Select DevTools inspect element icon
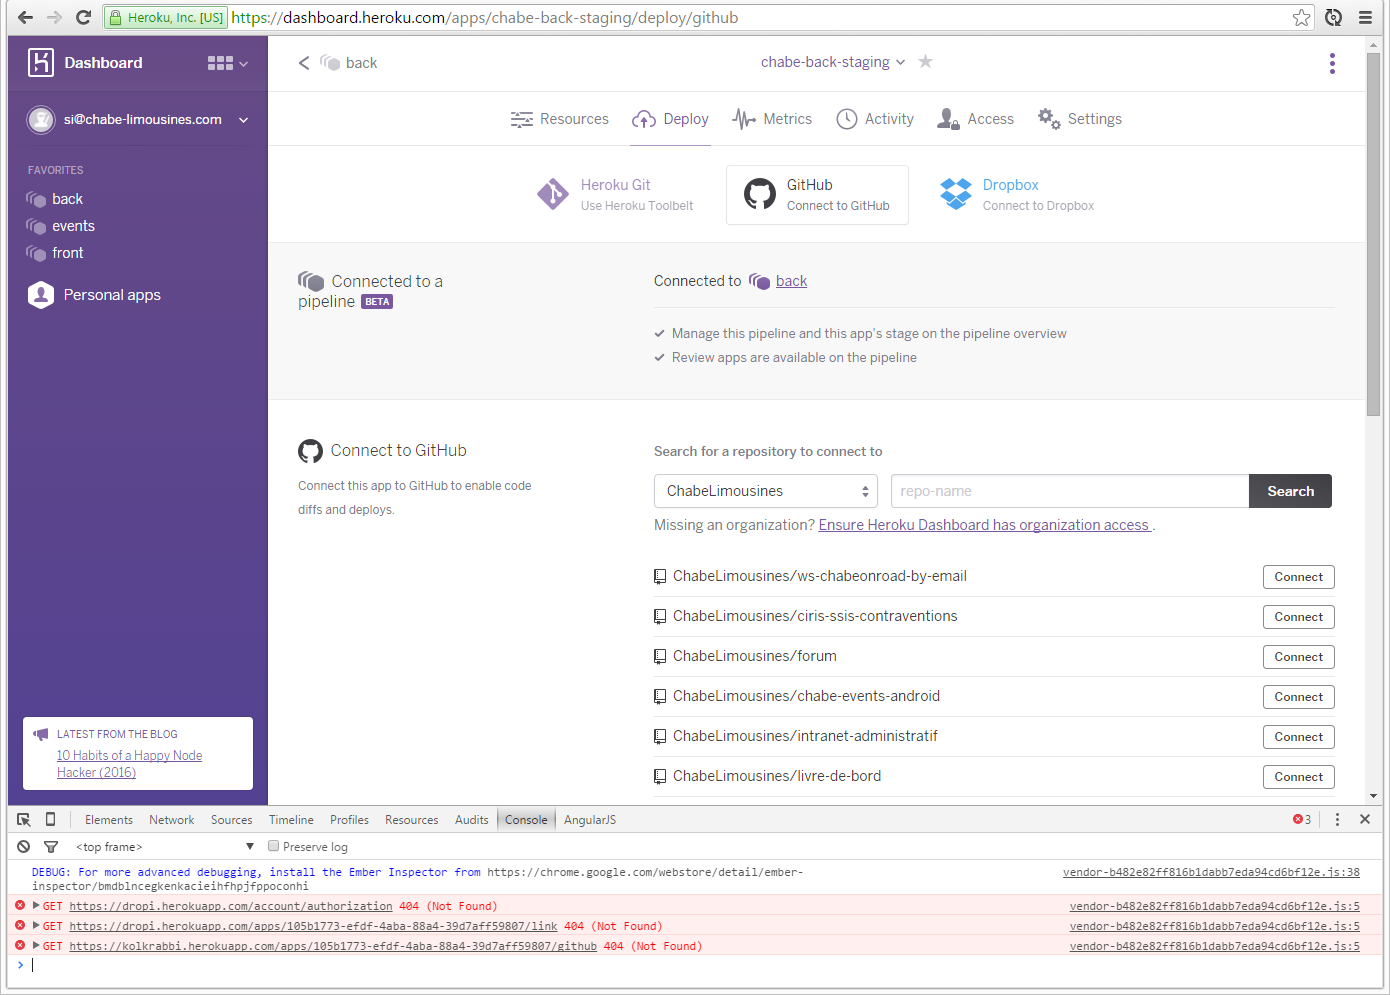This screenshot has height=995, width=1390. (24, 820)
